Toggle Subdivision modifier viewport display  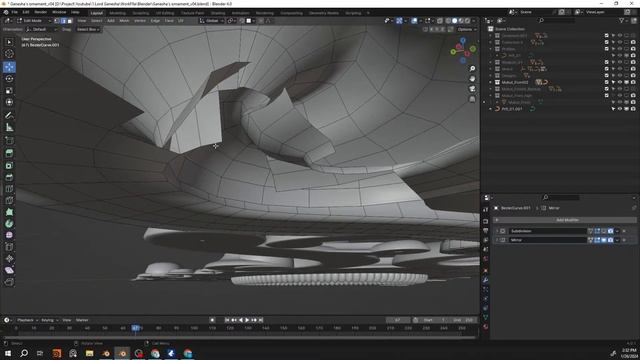click(604, 231)
